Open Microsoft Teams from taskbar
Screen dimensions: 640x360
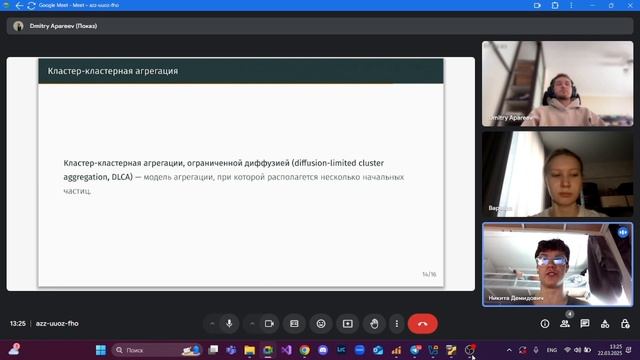click(231, 350)
